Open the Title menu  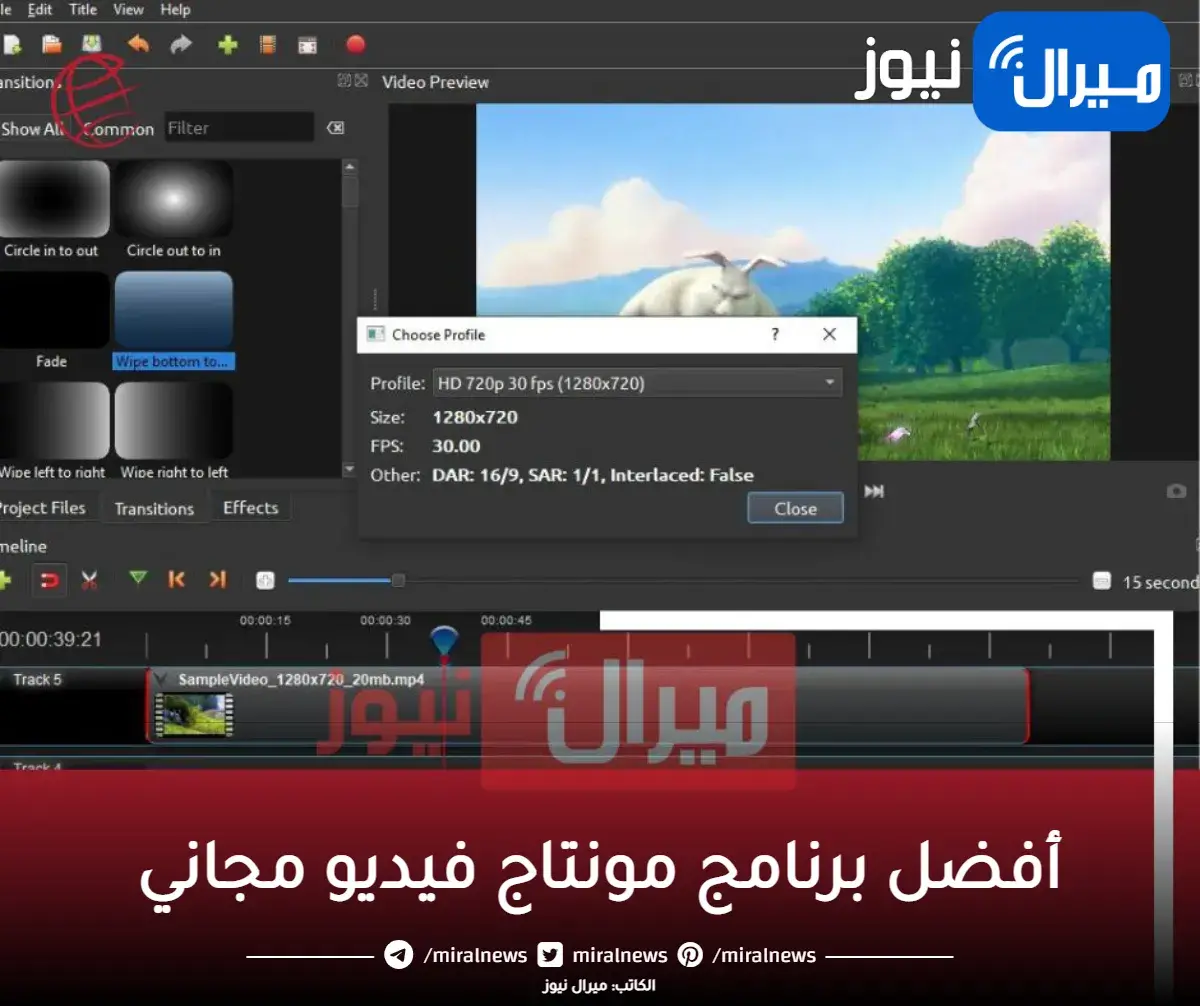pyautogui.click(x=83, y=9)
